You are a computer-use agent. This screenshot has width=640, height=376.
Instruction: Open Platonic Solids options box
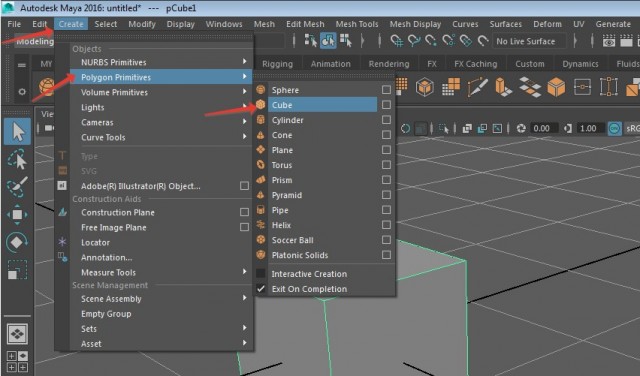click(386, 255)
